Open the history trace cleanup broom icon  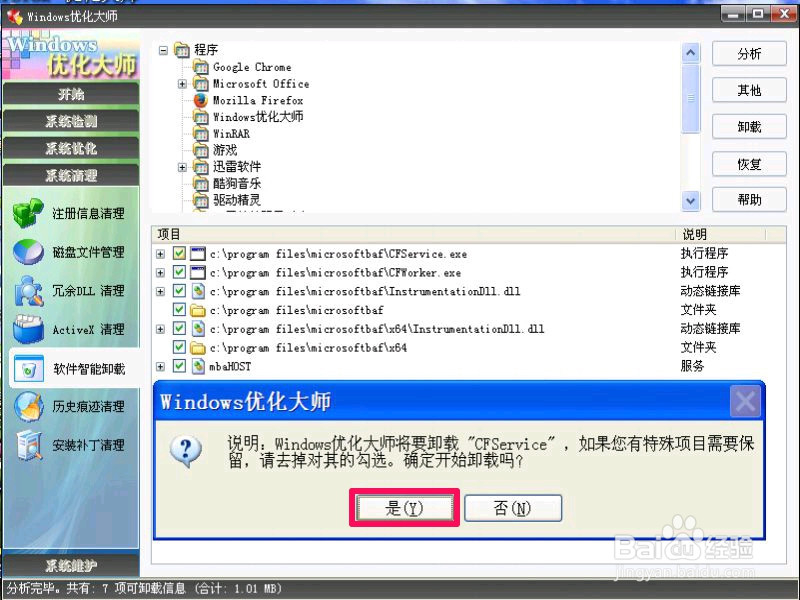point(28,407)
